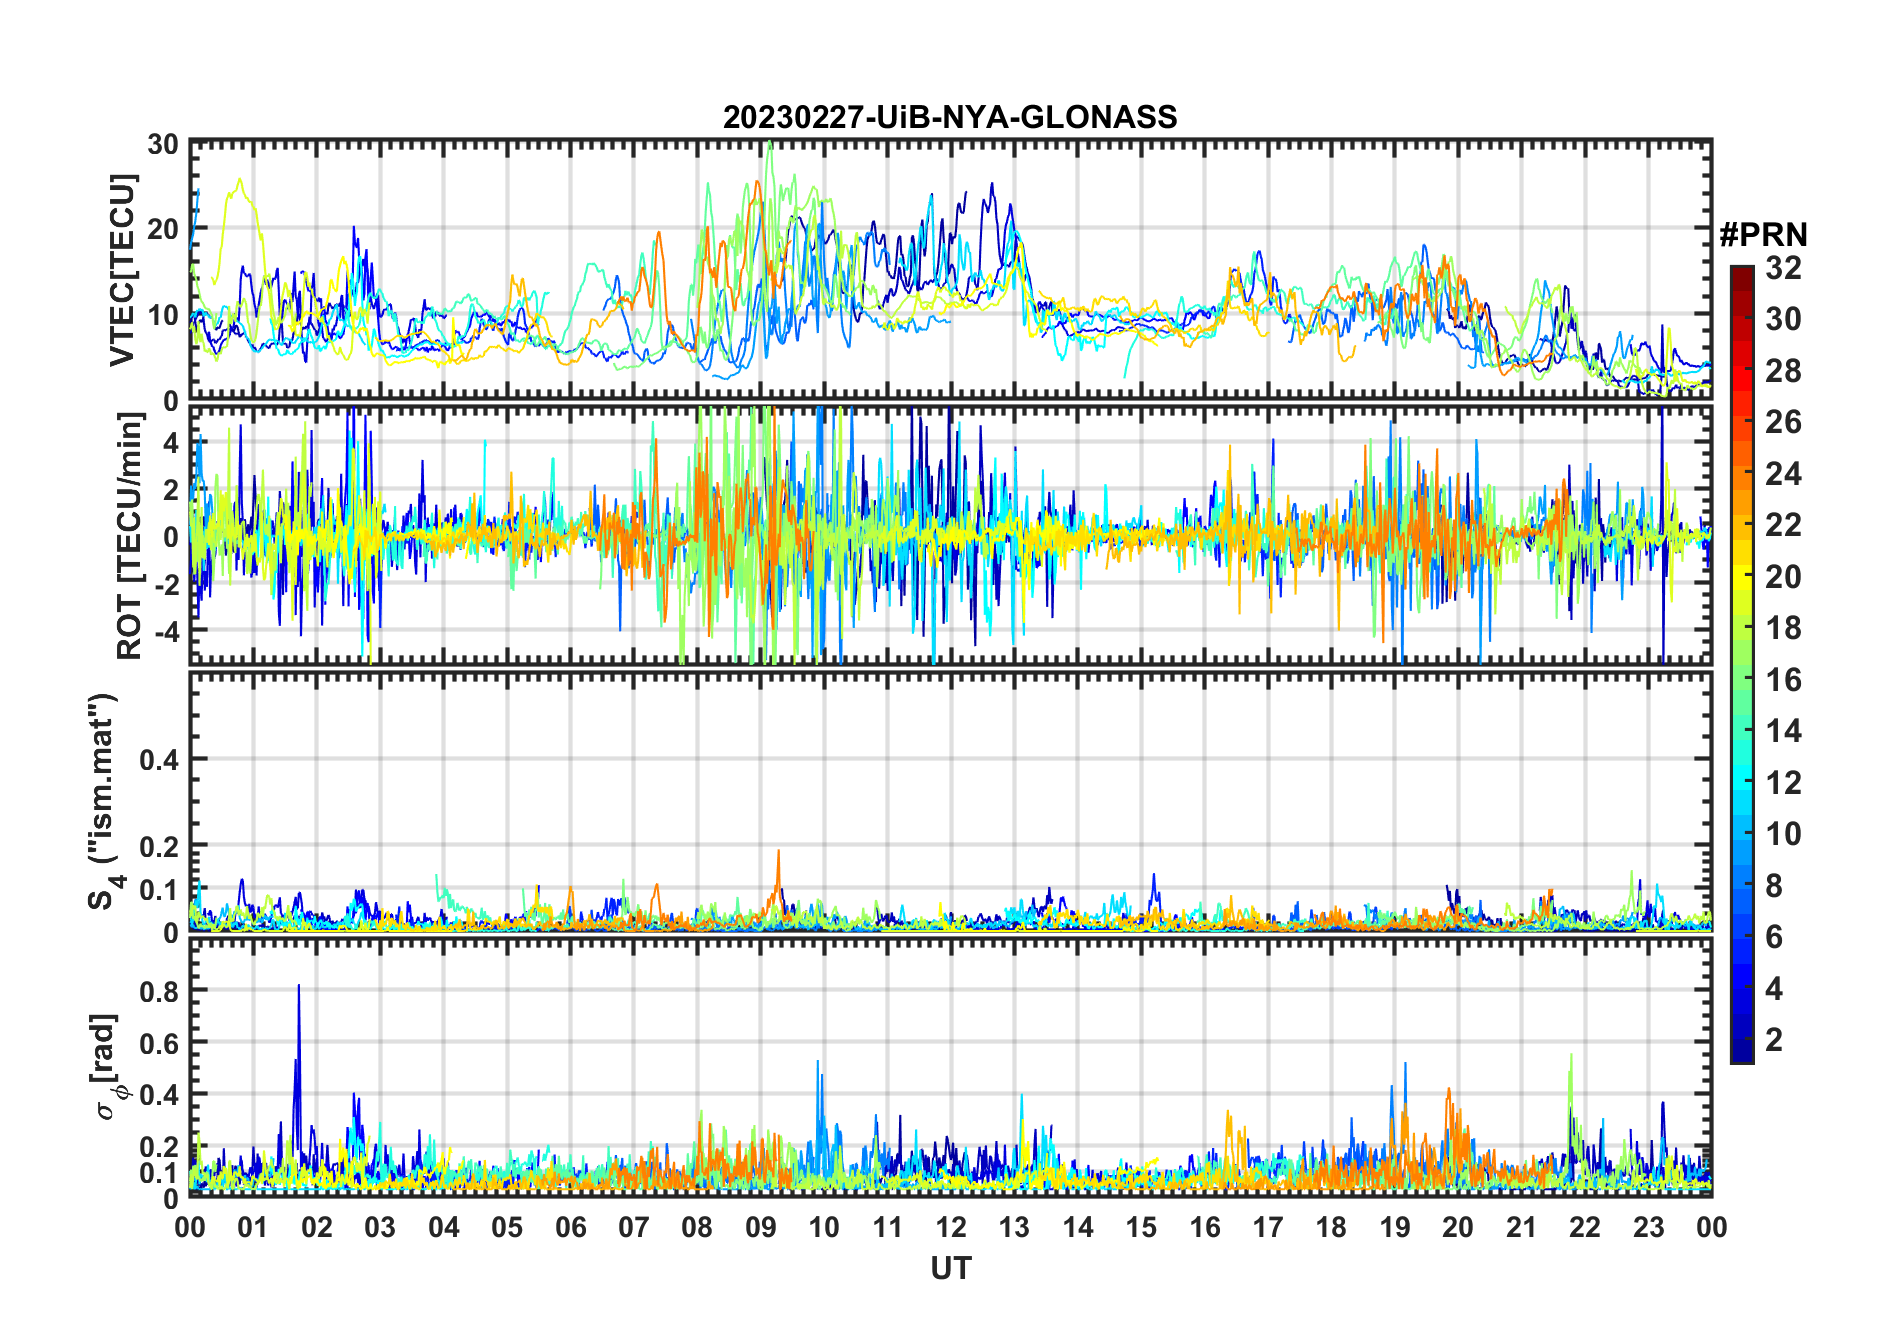Click the "0.1" tick on the σφ axis
Image resolution: width=1902 pixels, height=1330 pixels.
click(x=159, y=1172)
